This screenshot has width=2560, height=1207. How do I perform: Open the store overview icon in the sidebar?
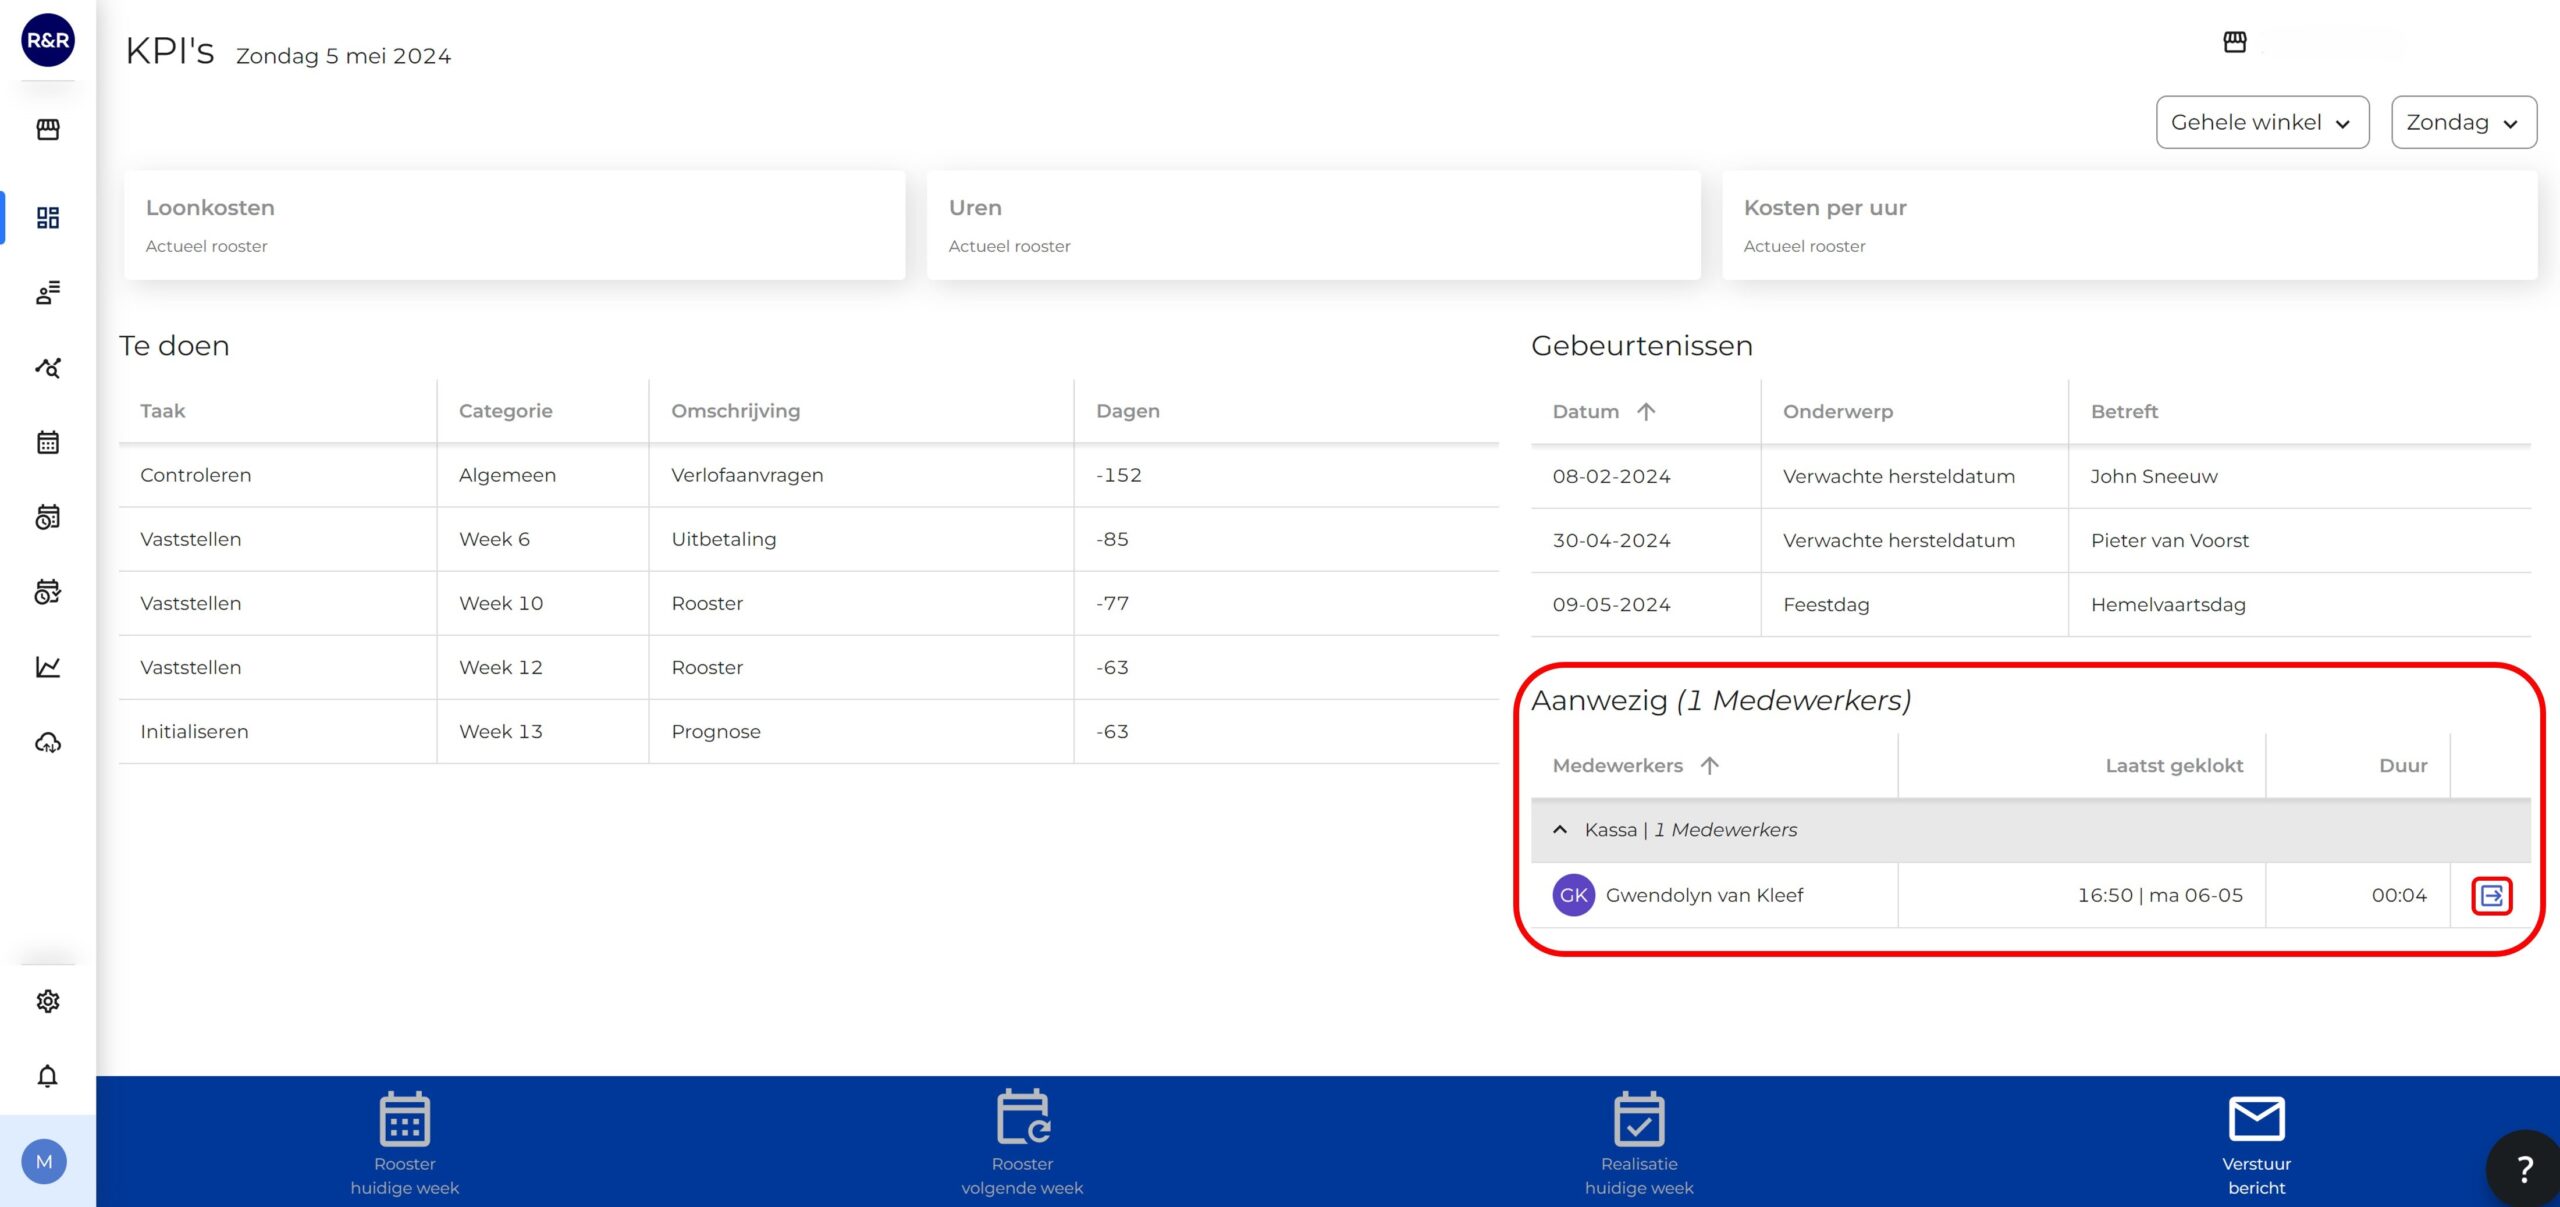pos(47,129)
